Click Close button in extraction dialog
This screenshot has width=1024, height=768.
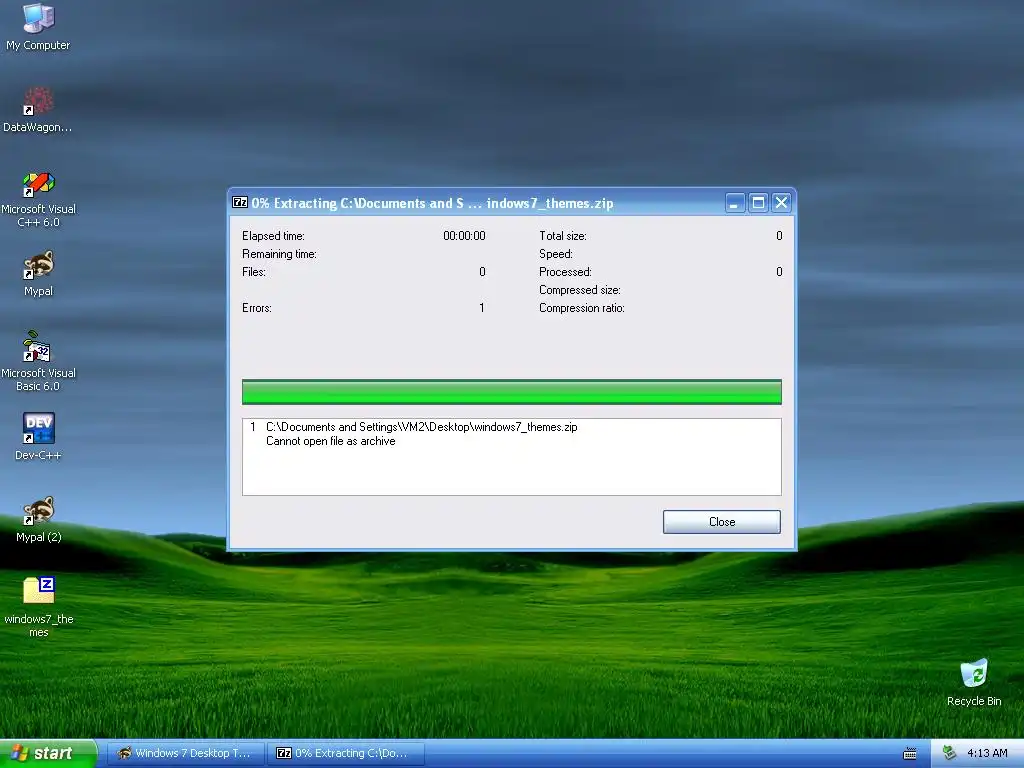tap(722, 522)
